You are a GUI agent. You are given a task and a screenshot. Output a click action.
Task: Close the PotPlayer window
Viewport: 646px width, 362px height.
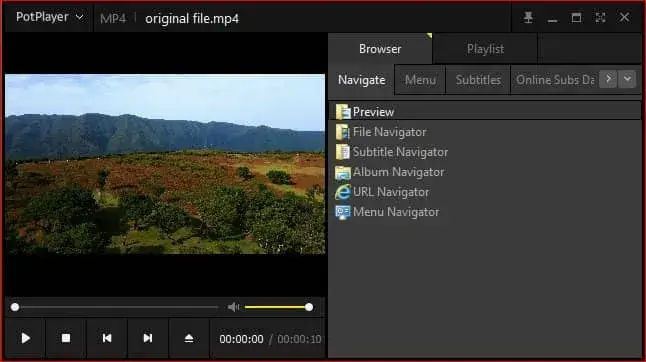tap(624, 17)
